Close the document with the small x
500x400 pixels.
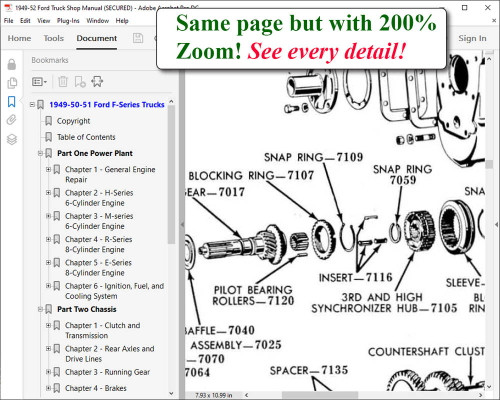click(x=494, y=21)
